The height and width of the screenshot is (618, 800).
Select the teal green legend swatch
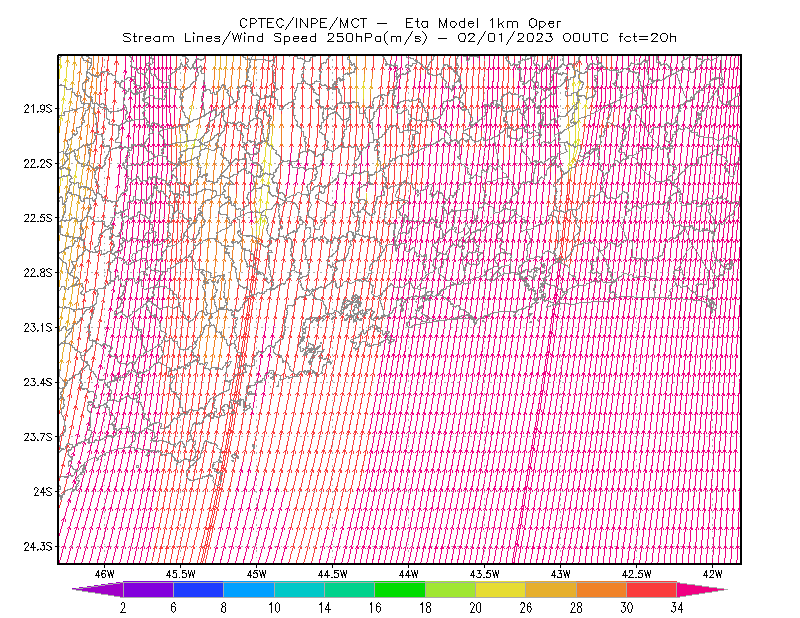coord(349,589)
